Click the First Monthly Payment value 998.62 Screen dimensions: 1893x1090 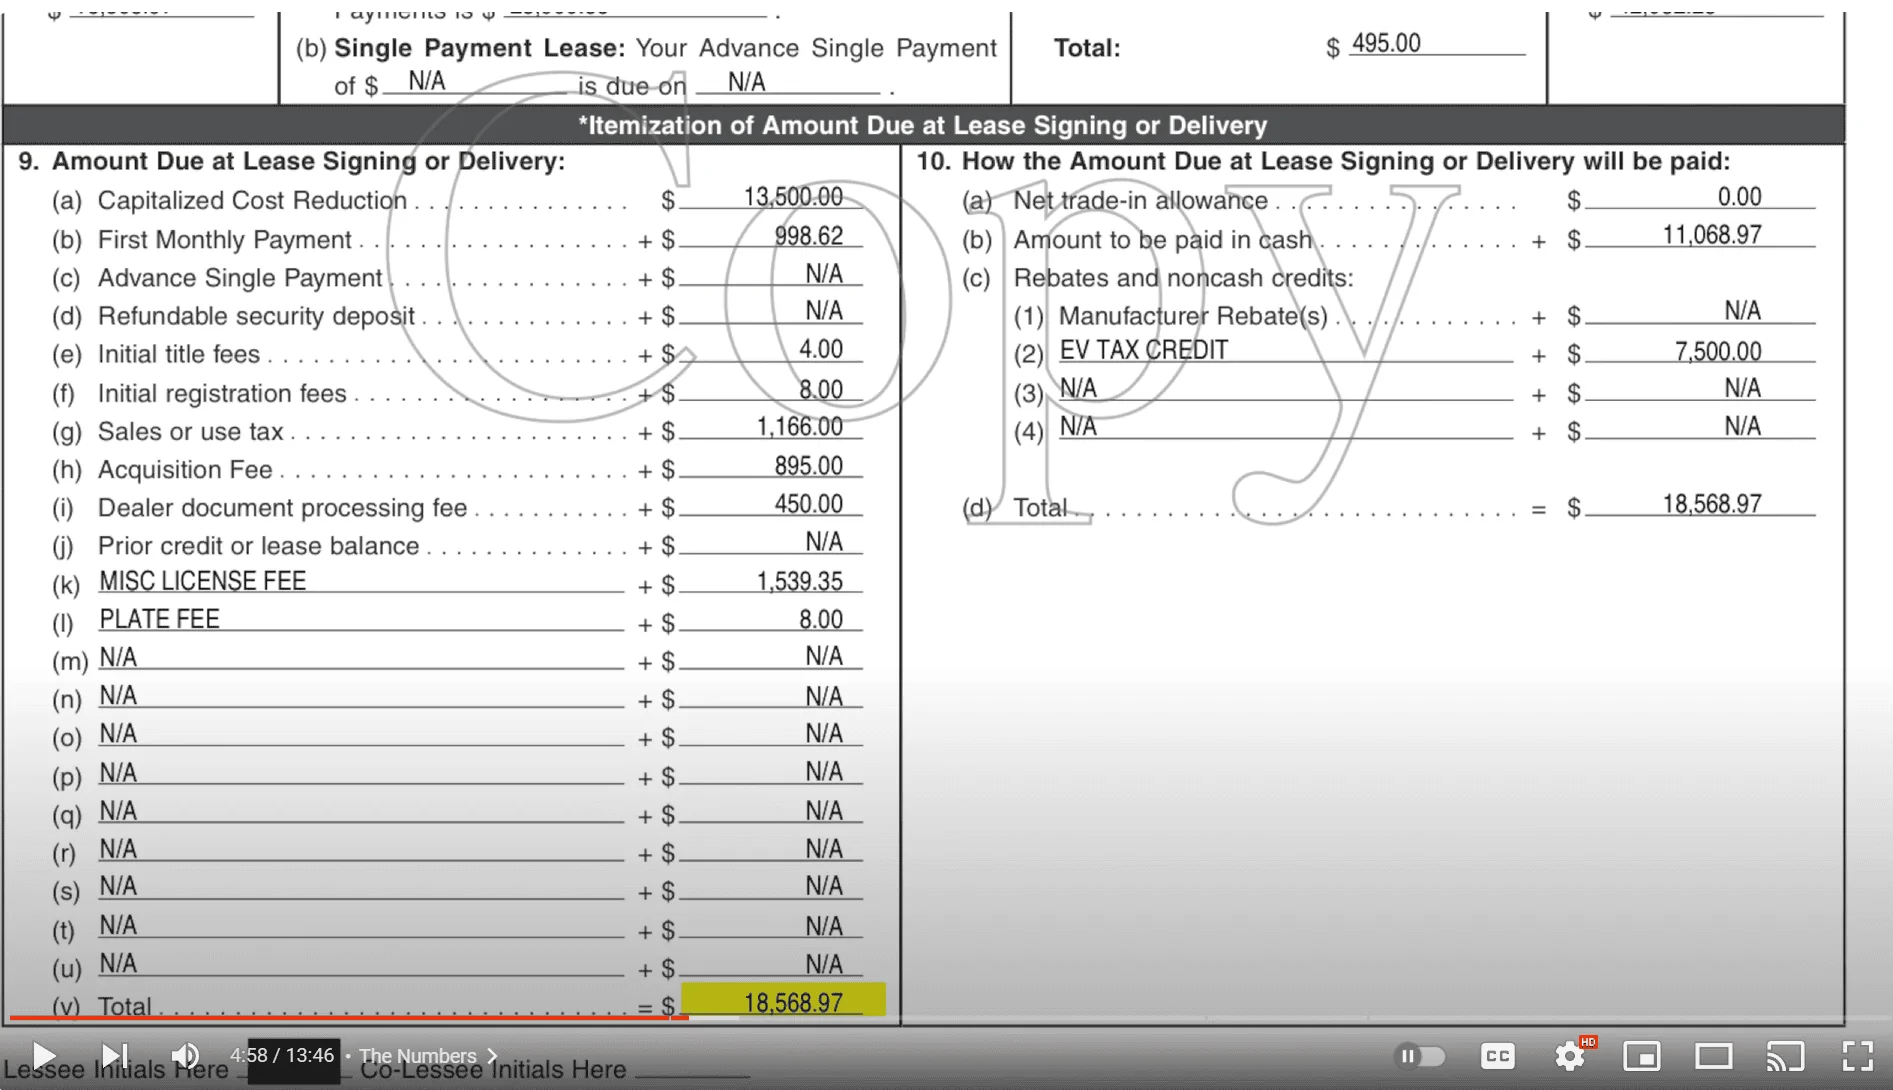click(809, 236)
